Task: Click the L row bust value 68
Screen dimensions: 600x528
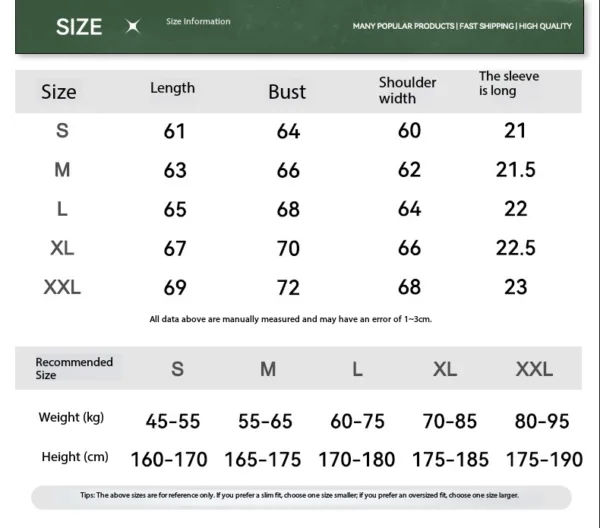Action: point(288,210)
